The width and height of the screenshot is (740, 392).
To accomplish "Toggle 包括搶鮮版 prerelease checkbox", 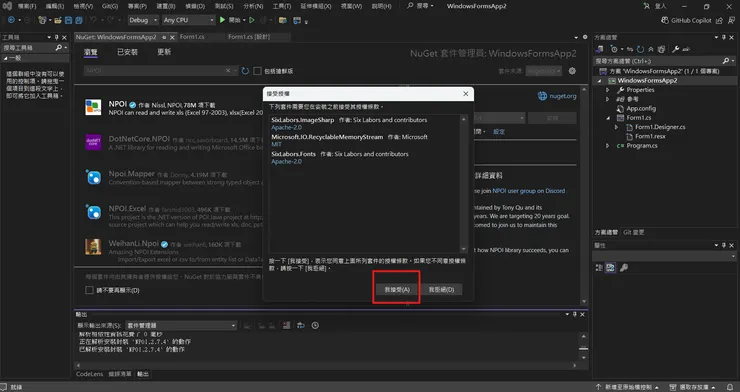I will (x=257, y=71).
